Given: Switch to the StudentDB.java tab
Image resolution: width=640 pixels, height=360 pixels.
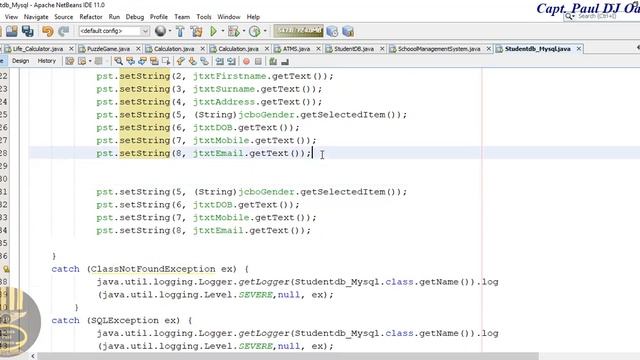Looking at the screenshot, I should 354,49.
